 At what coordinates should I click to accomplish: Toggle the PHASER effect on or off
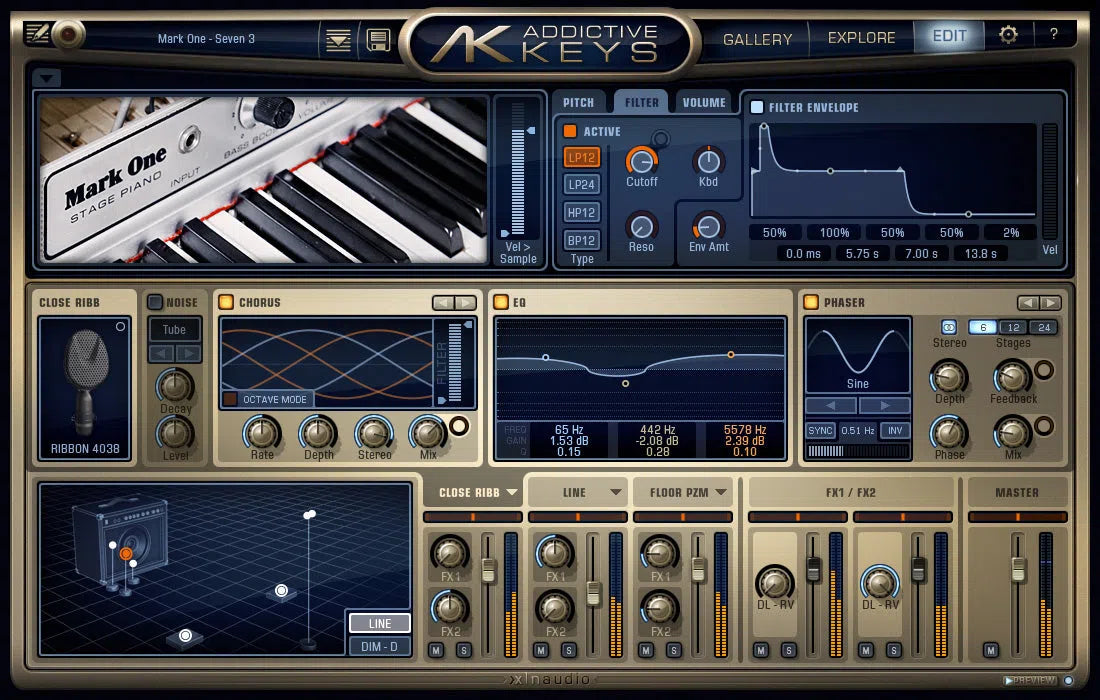point(811,302)
